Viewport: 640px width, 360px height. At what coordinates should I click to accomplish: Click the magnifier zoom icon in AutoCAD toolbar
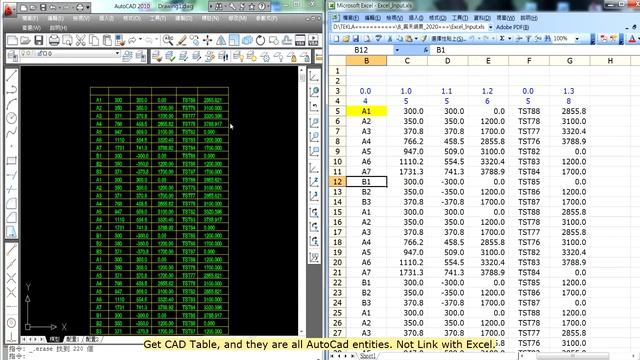[x=168, y=40]
